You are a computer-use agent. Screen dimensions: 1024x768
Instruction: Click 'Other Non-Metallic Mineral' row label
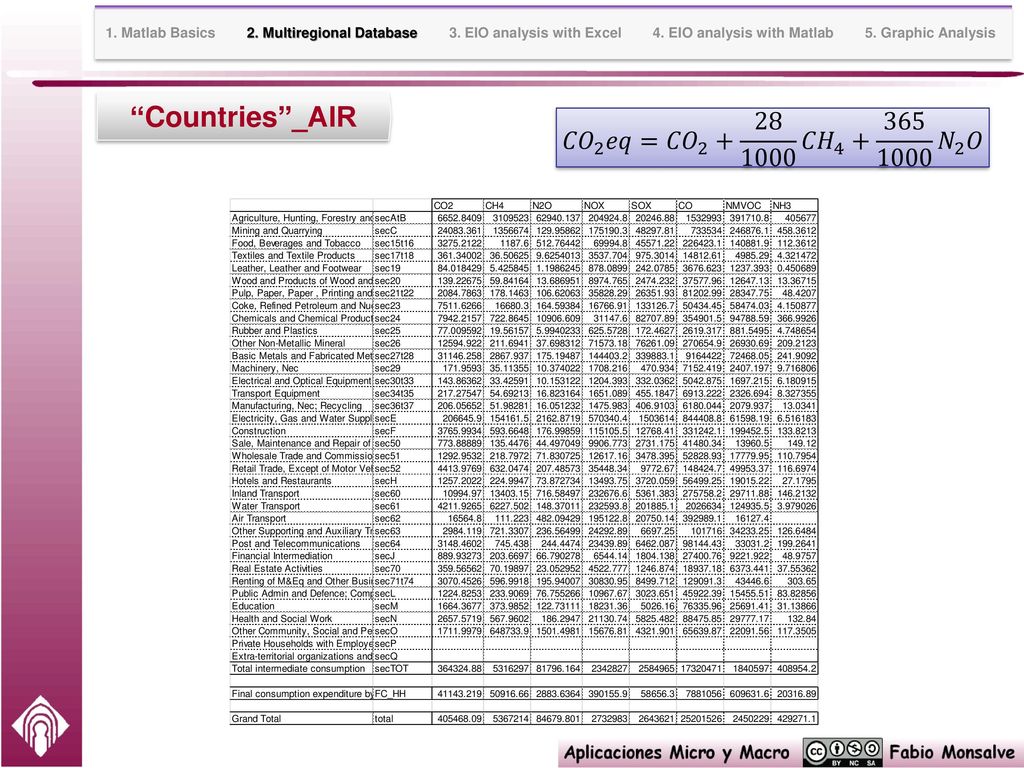289,343
